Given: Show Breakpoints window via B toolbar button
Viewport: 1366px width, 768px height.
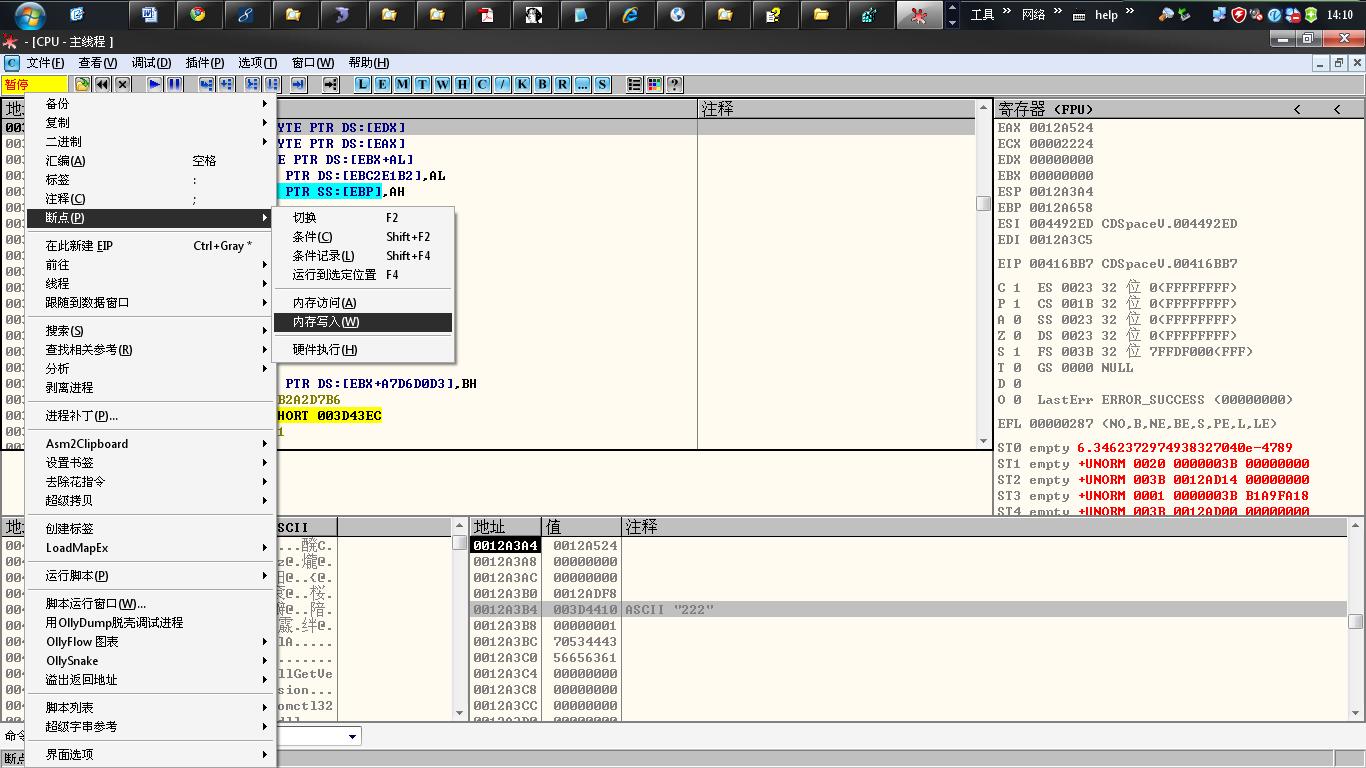Looking at the screenshot, I should click(x=542, y=85).
